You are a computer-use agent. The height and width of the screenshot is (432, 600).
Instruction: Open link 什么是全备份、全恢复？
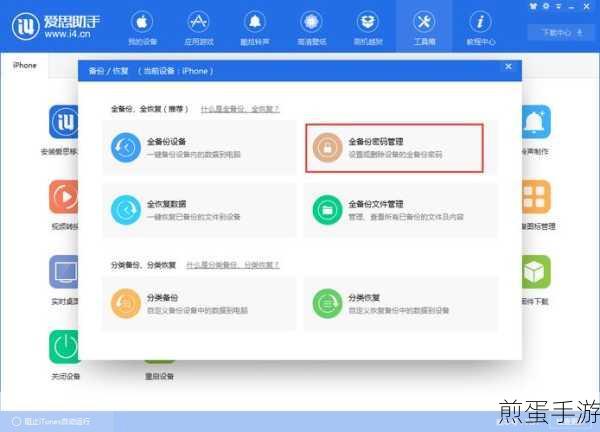pos(240,109)
